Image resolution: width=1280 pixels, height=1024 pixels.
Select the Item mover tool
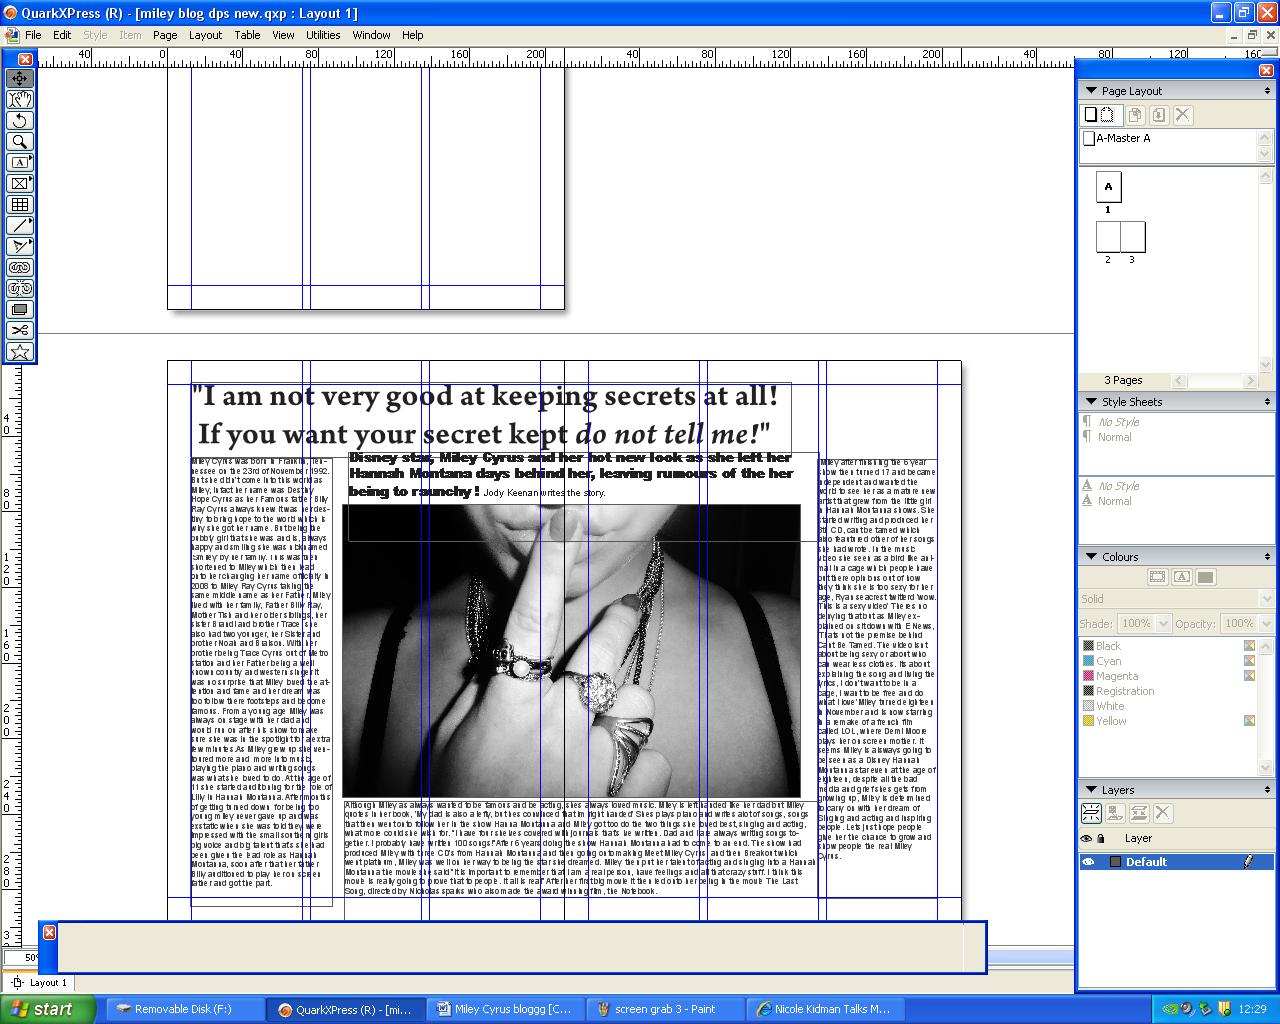(20, 78)
